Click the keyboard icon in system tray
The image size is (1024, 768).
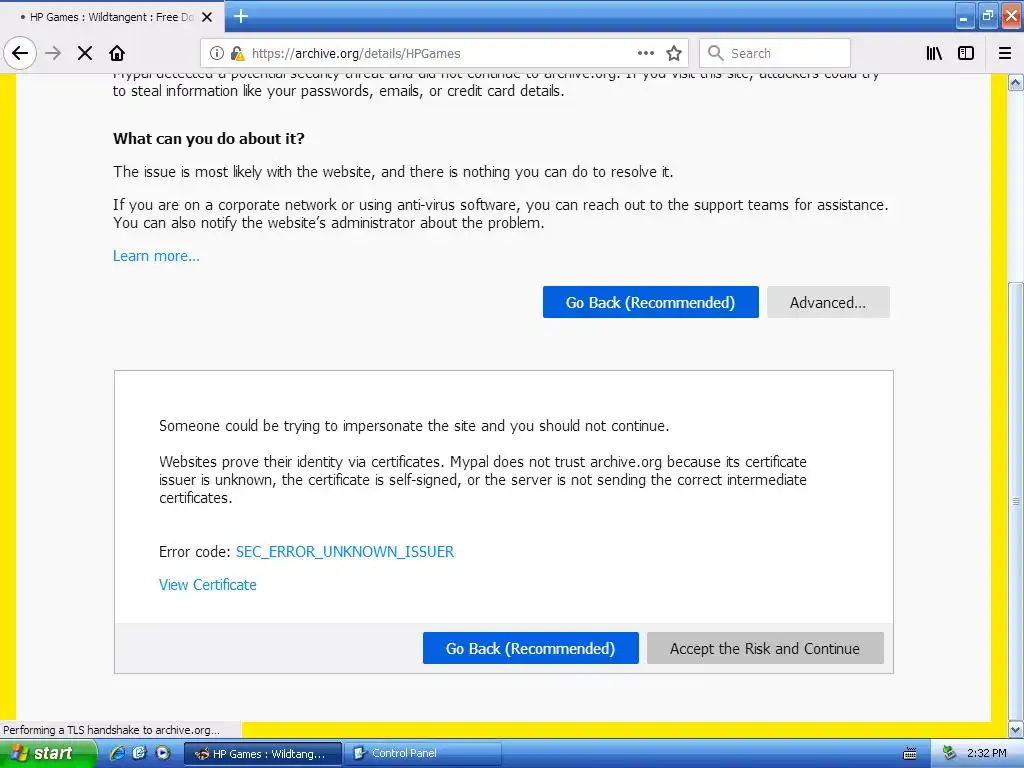click(x=910, y=754)
